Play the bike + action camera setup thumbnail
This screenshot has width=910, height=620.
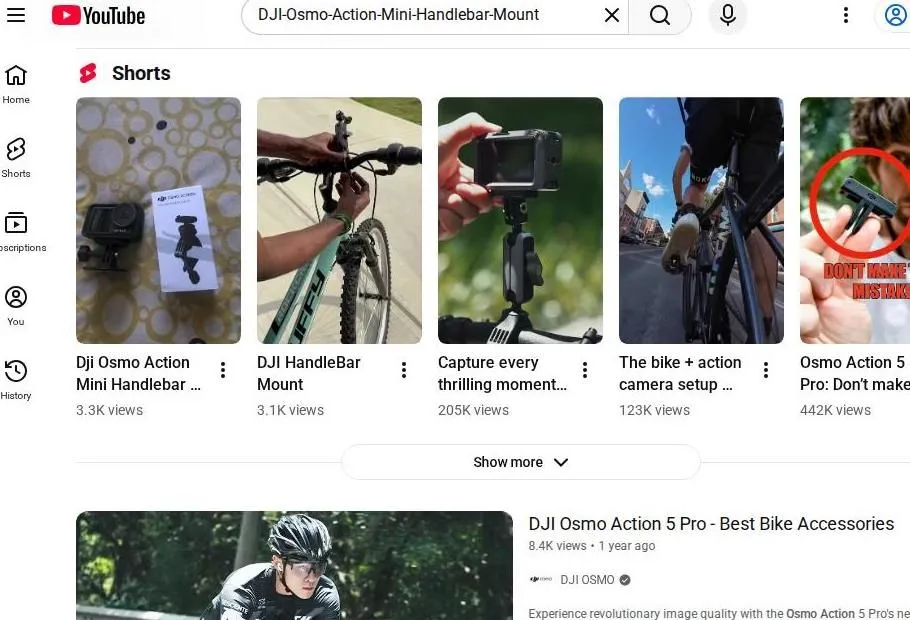(x=702, y=220)
